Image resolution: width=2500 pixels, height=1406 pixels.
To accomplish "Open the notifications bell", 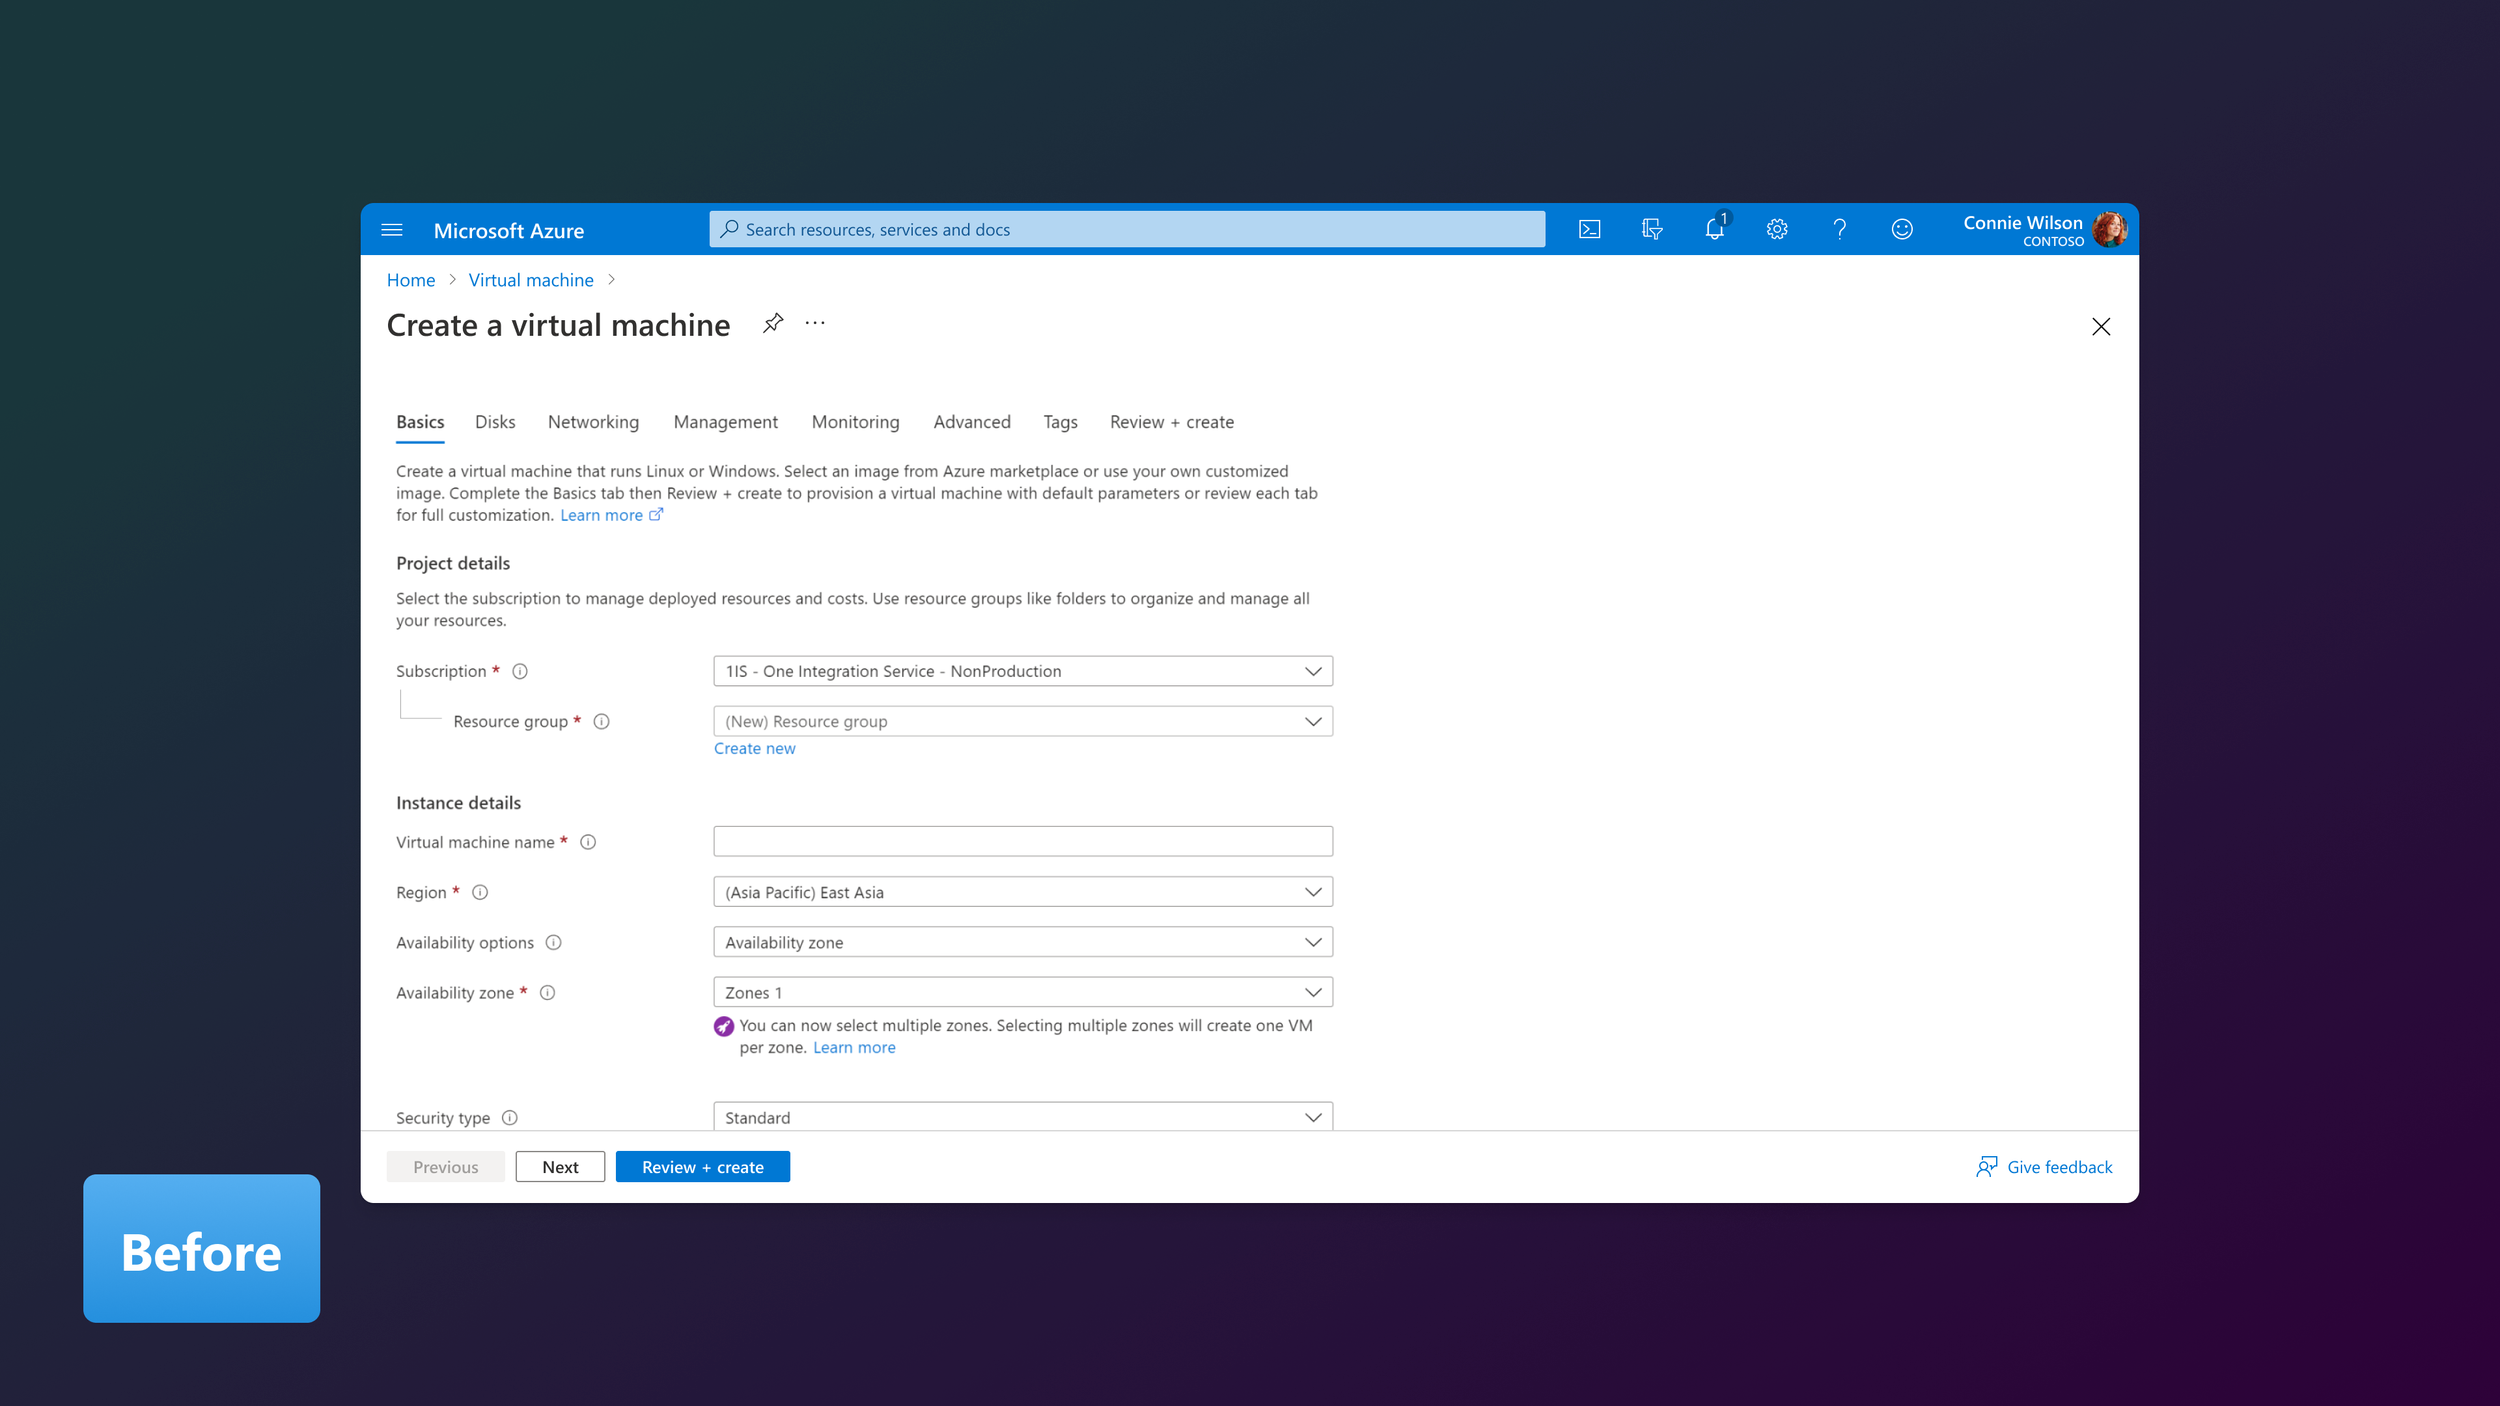I will [x=1714, y=230].
